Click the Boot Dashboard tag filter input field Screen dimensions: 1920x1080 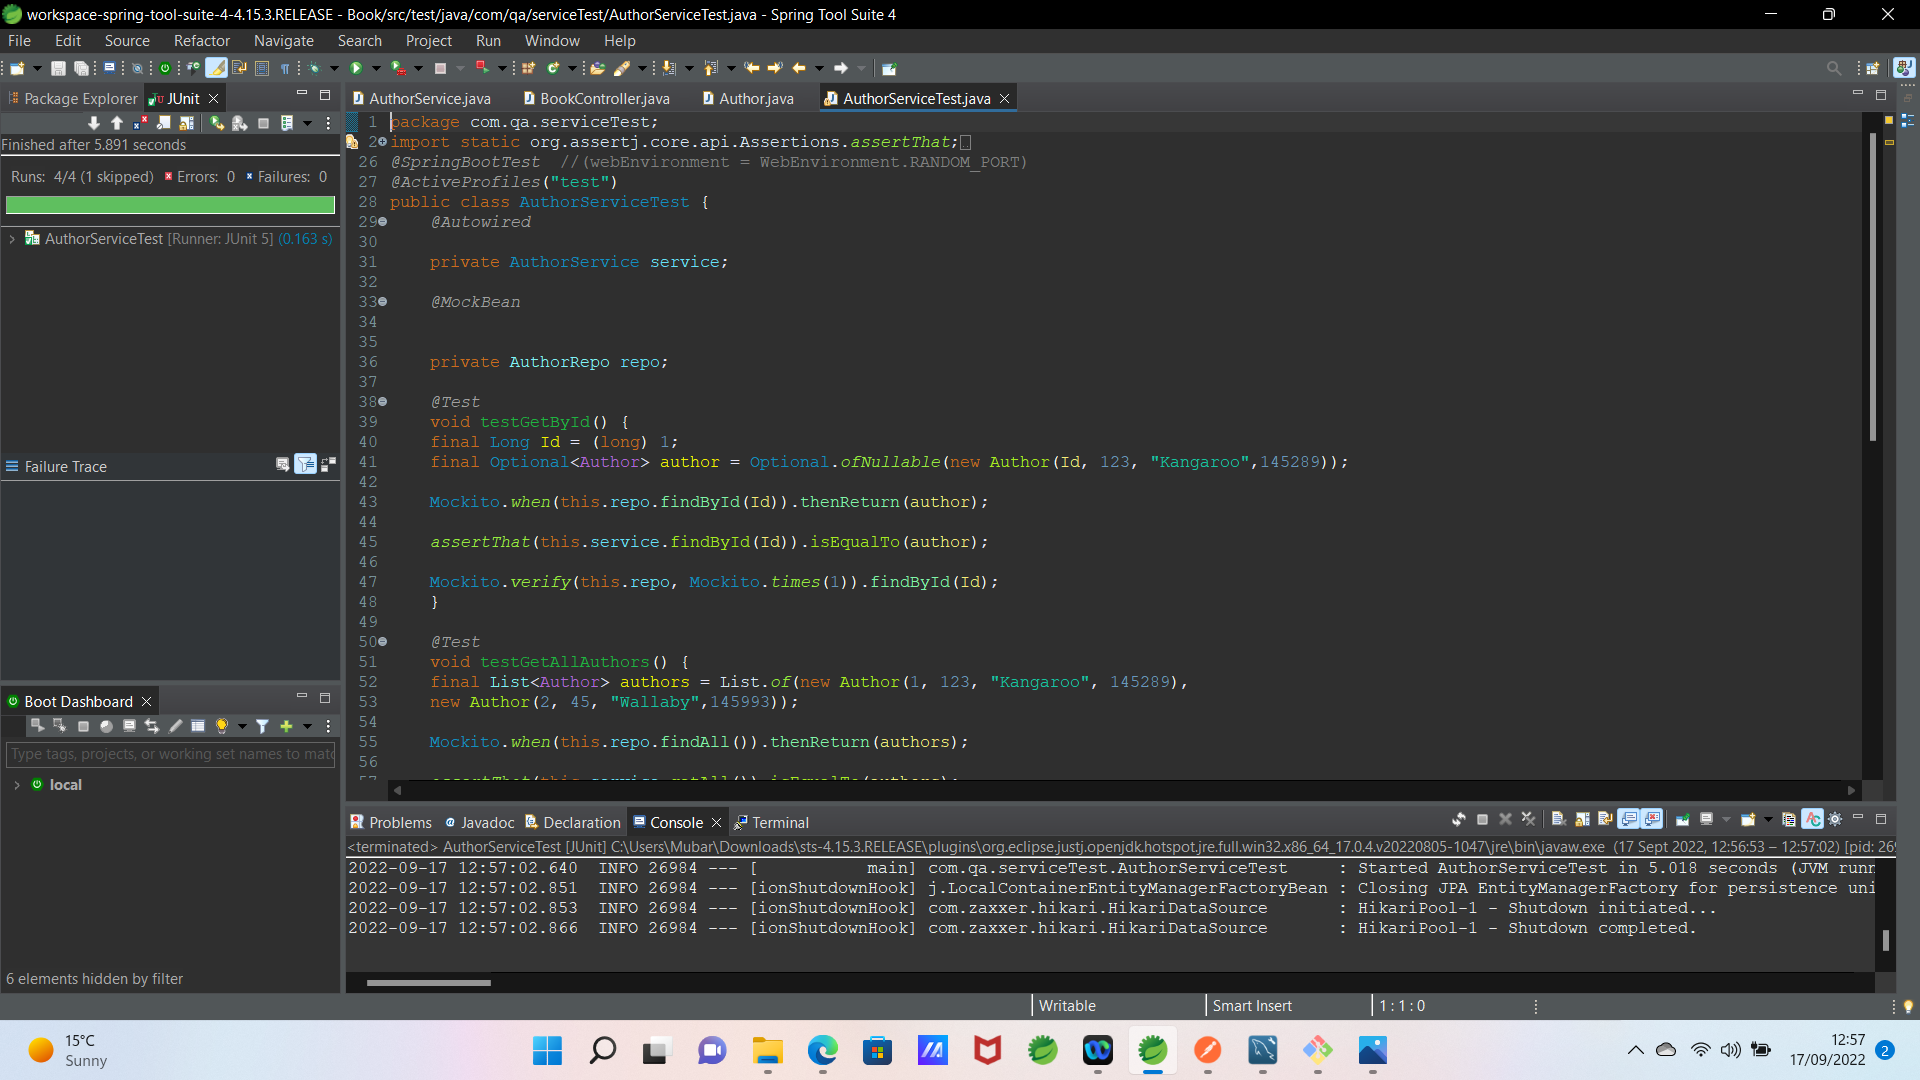click(170, 754)
